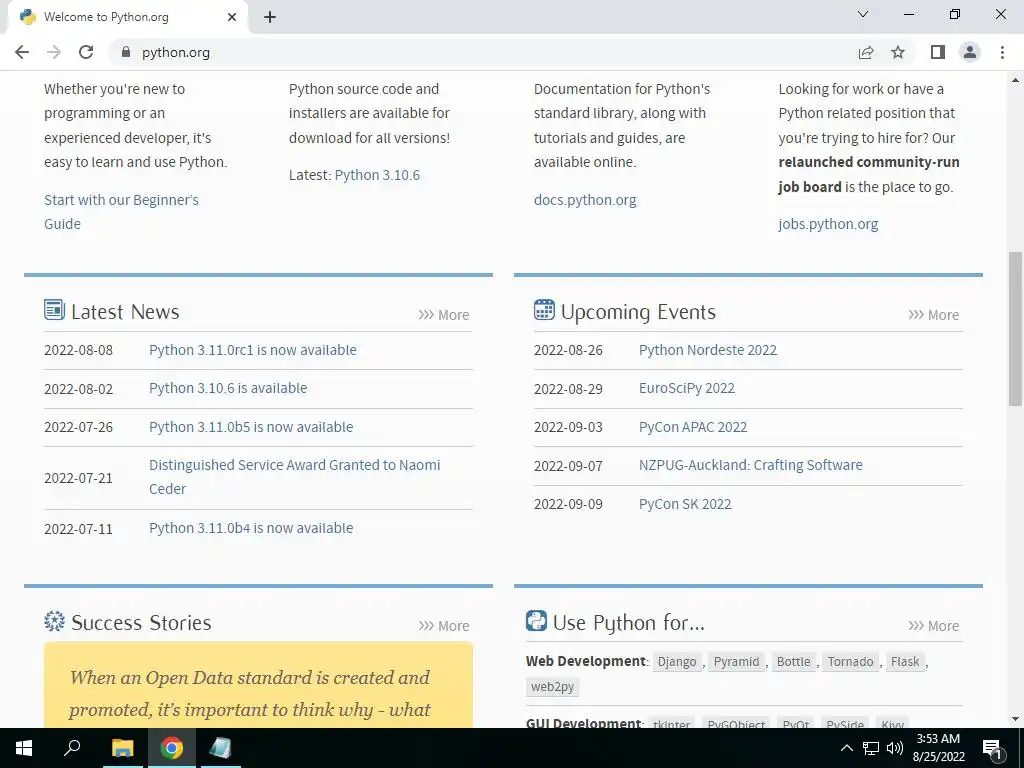Click the Welcome to Python.org tab
Image resolution: width=1024 pixels, height=768 pixels.
pos(127,17)
